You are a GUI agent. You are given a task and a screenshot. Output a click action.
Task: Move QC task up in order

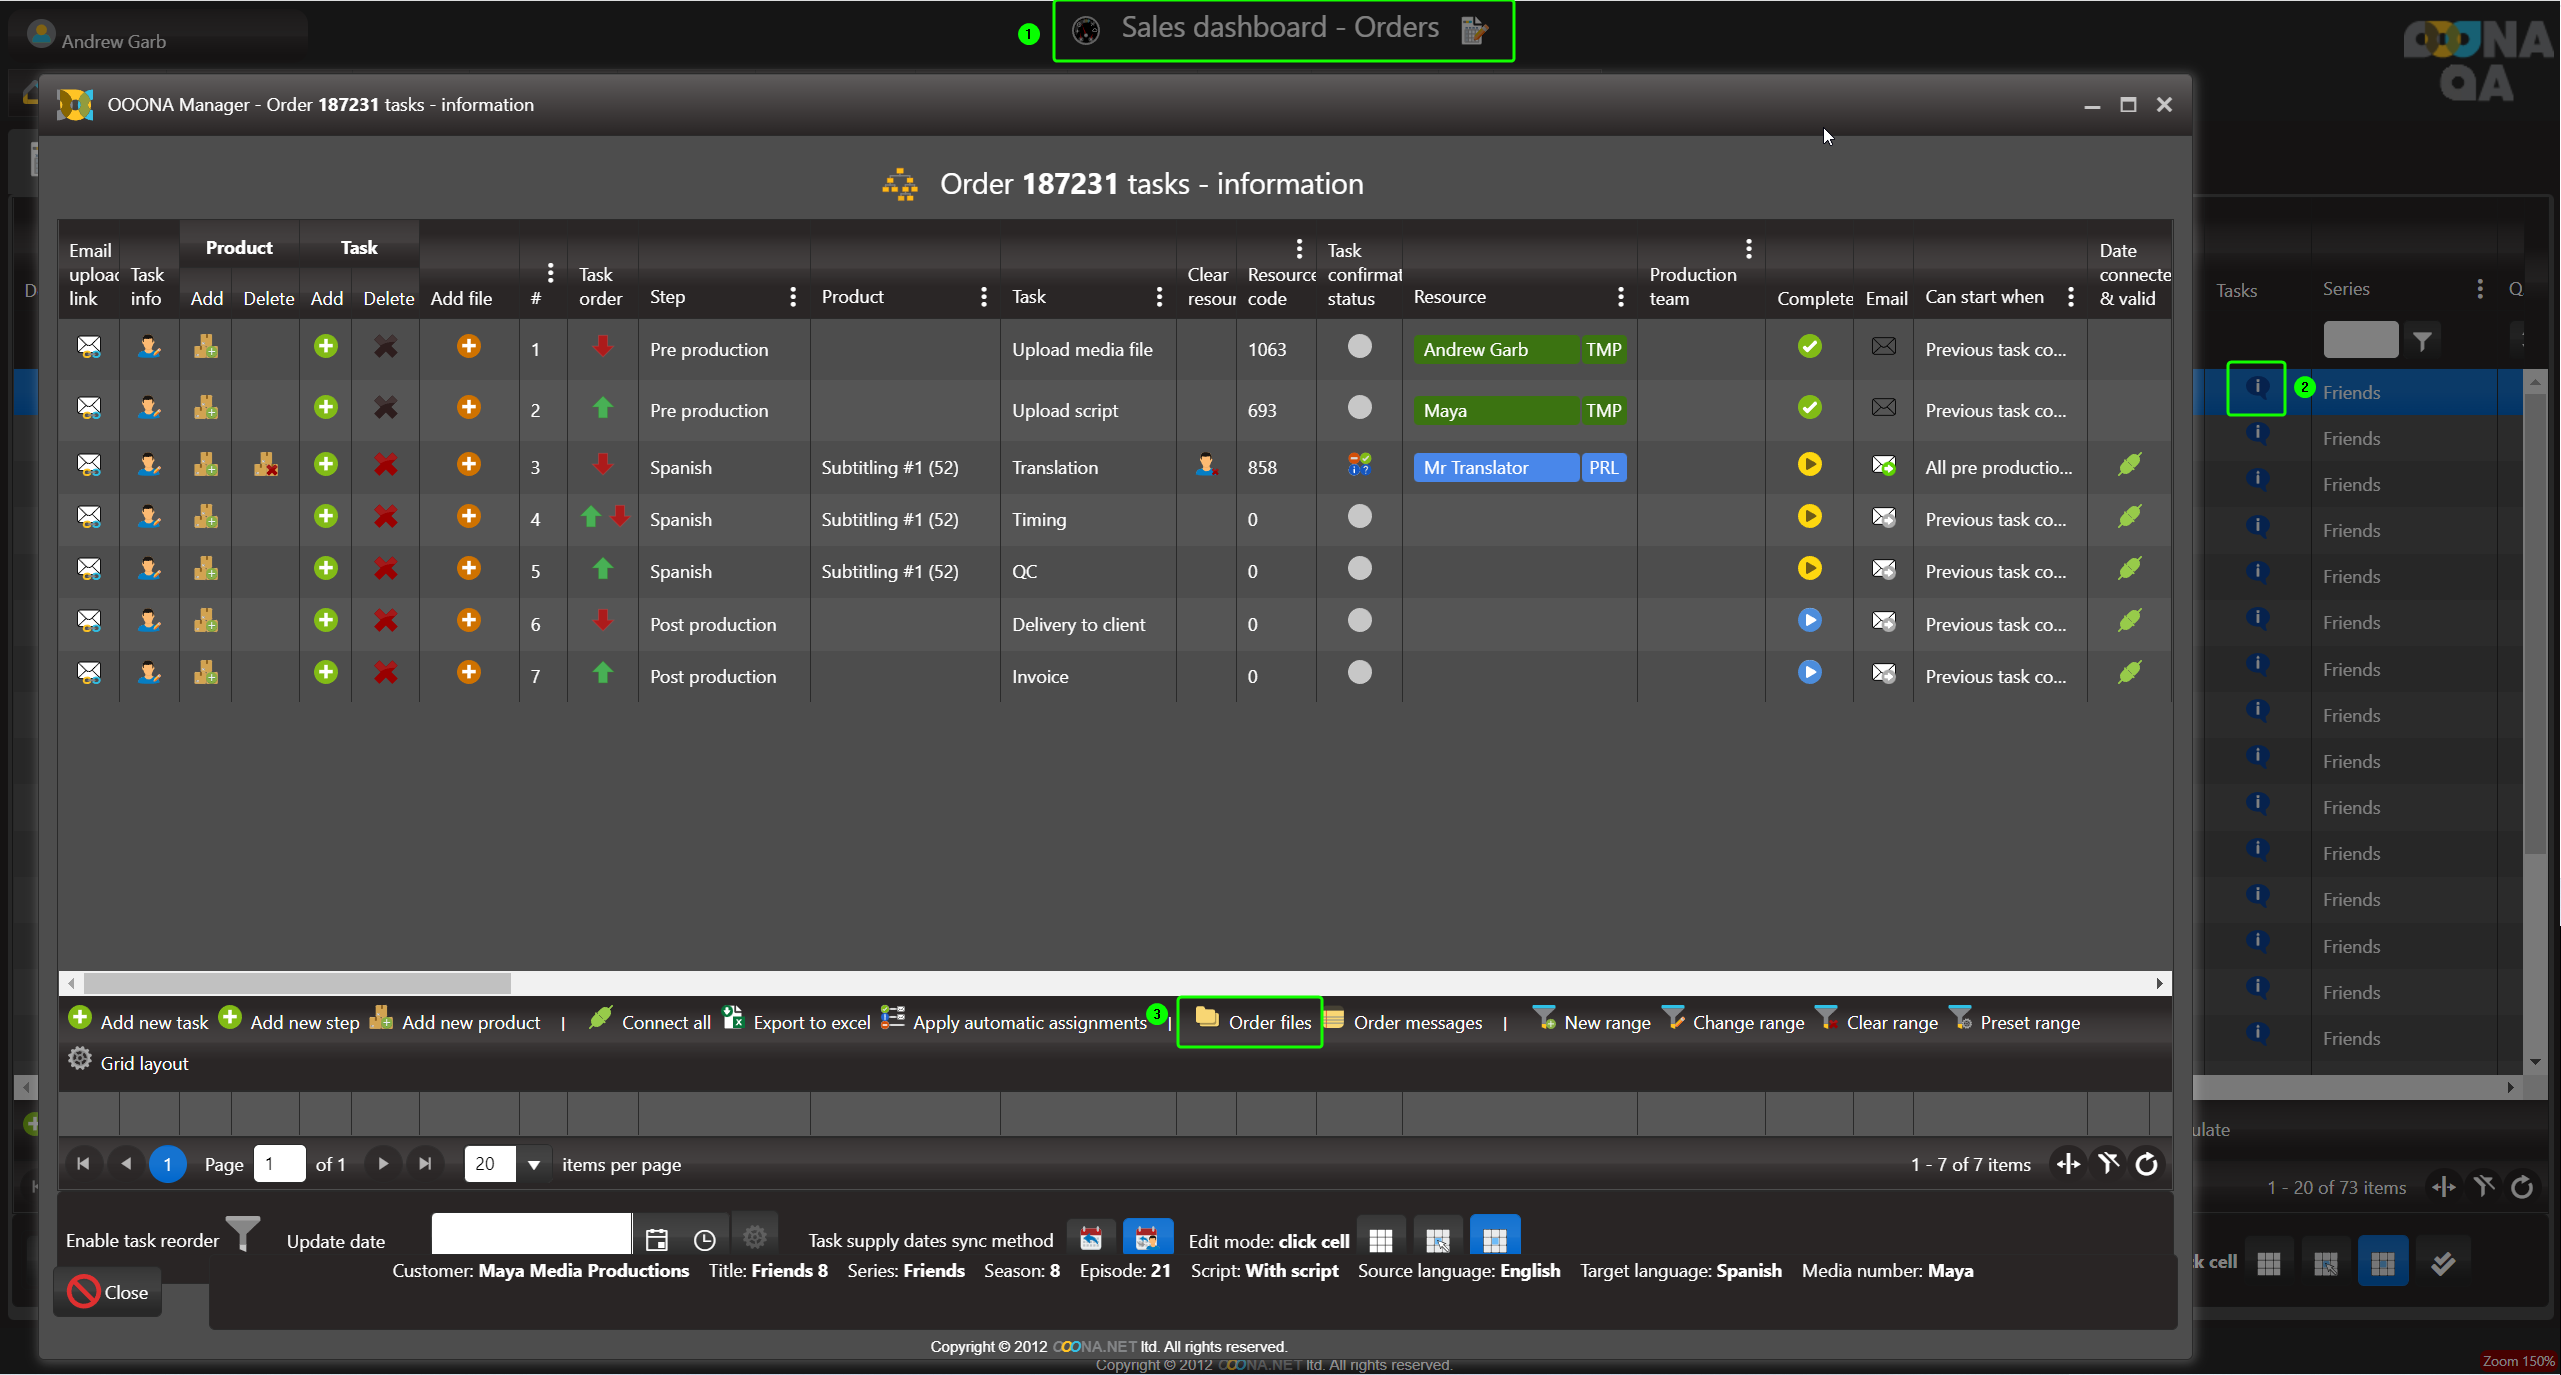click(x=602, y=569)
